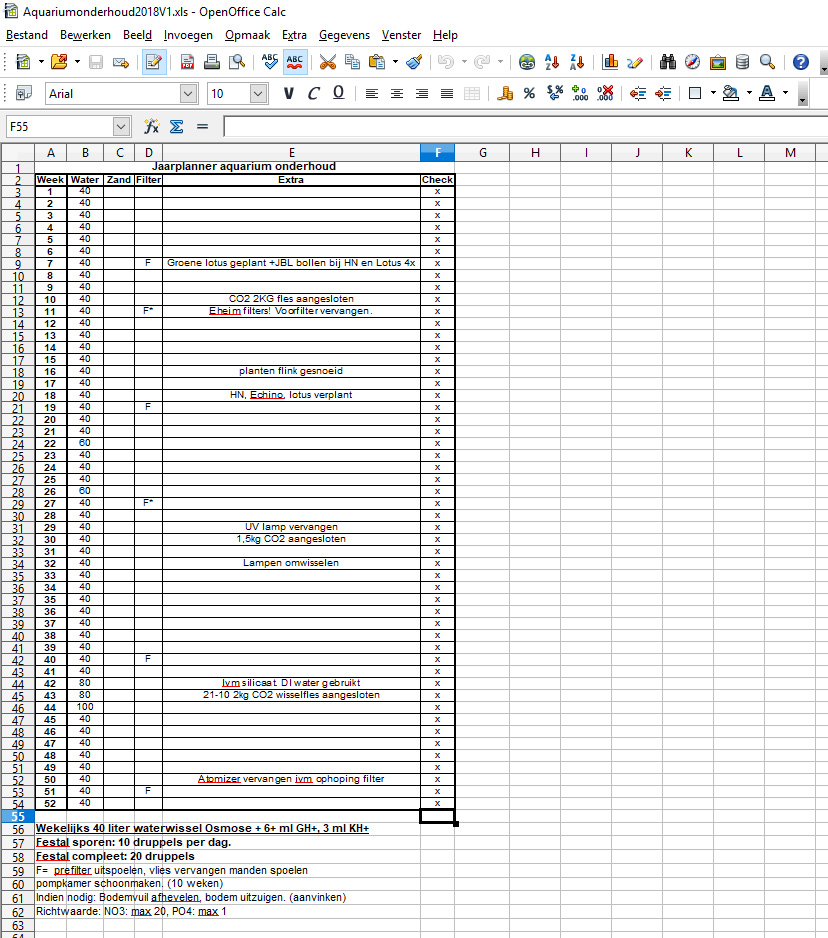Screen dimensions: 828x938
Task: Open the font name dropdown Arial
Action: click(189, 94)
